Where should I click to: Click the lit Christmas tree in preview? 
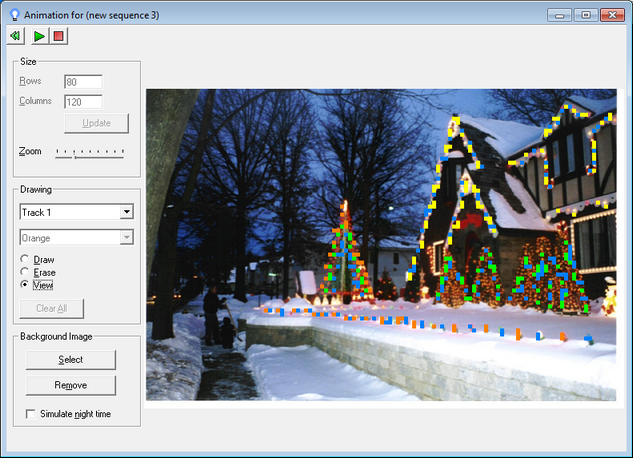(343, 255)
